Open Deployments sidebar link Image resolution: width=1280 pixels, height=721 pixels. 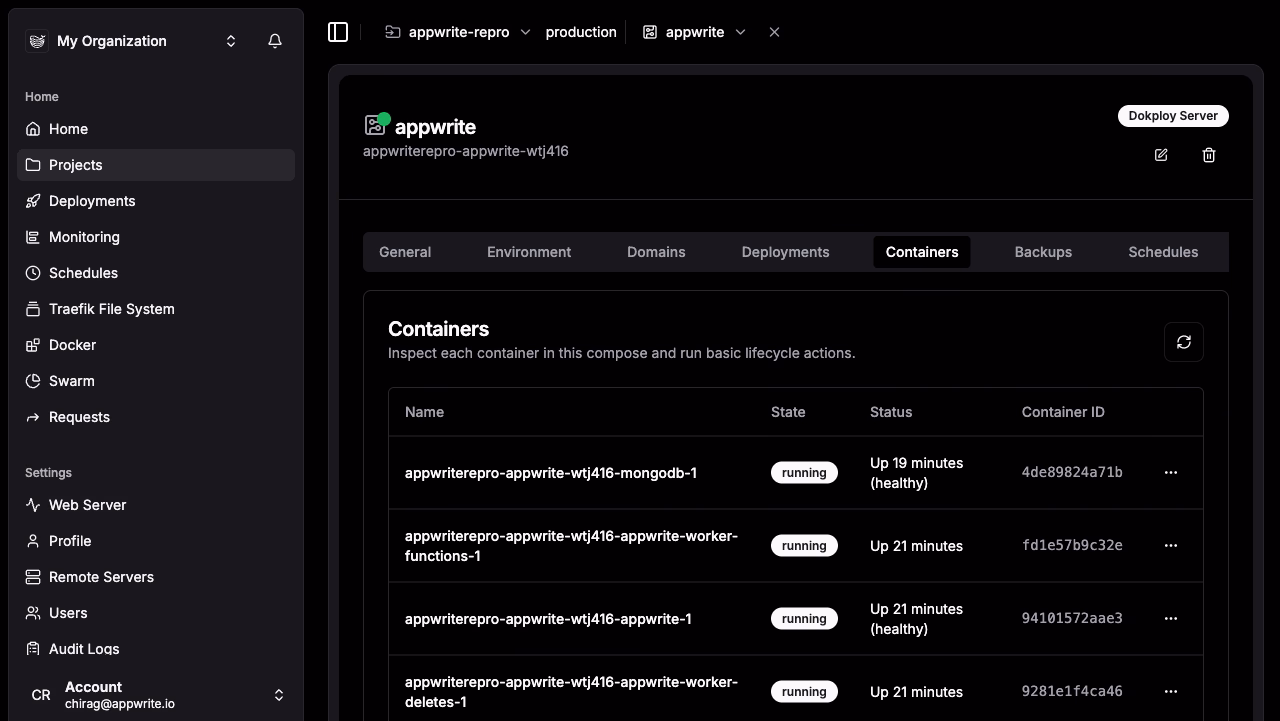pyautogui.click(x=156, y=201)
